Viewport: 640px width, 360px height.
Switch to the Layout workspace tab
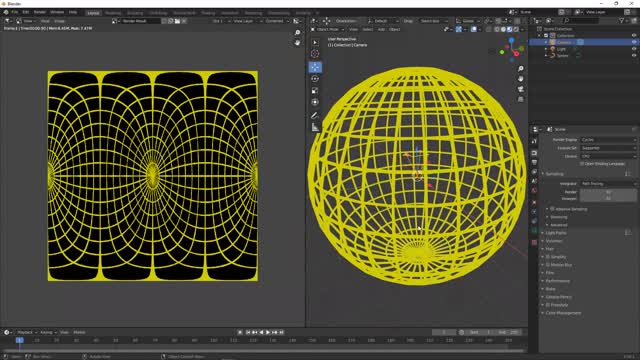pos(93,13)
